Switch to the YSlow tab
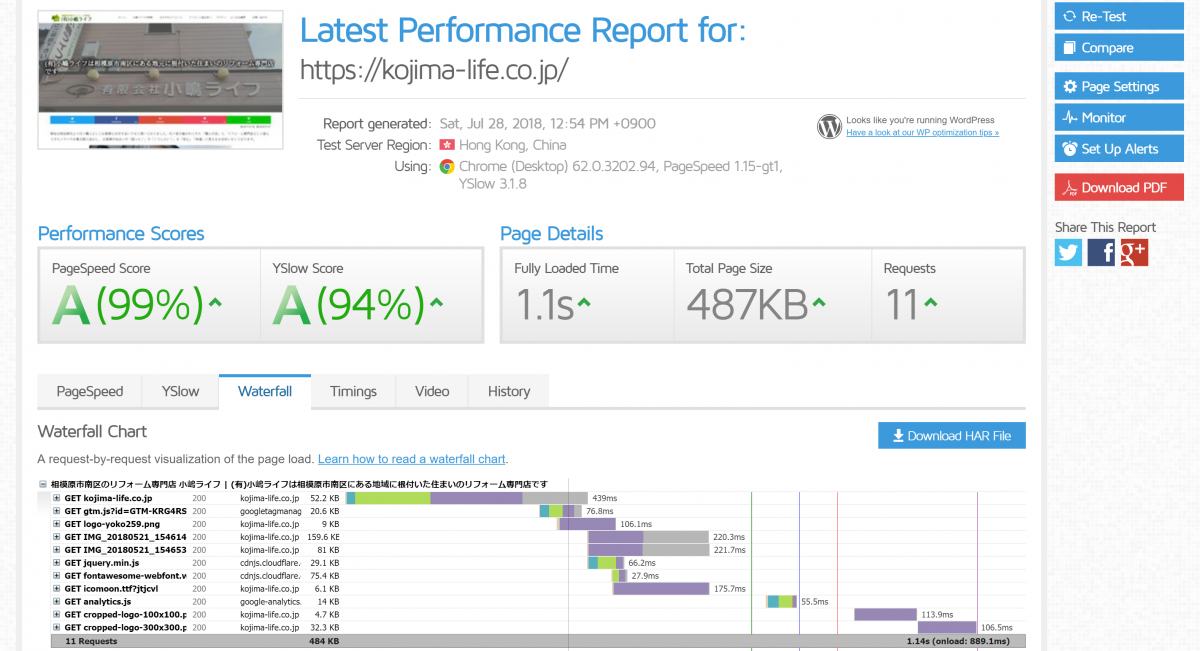Image resolution: width=1200 pixels, height=651 pixels. [181, 391]
